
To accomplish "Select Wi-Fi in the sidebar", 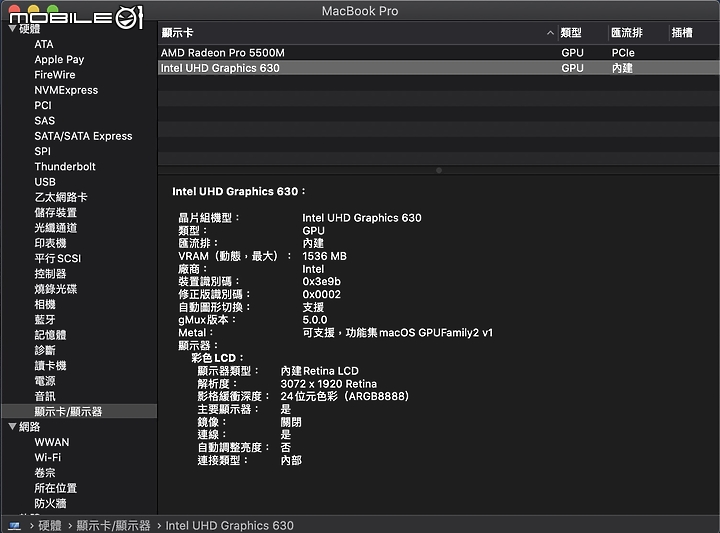I will click(x=47, y=457).
